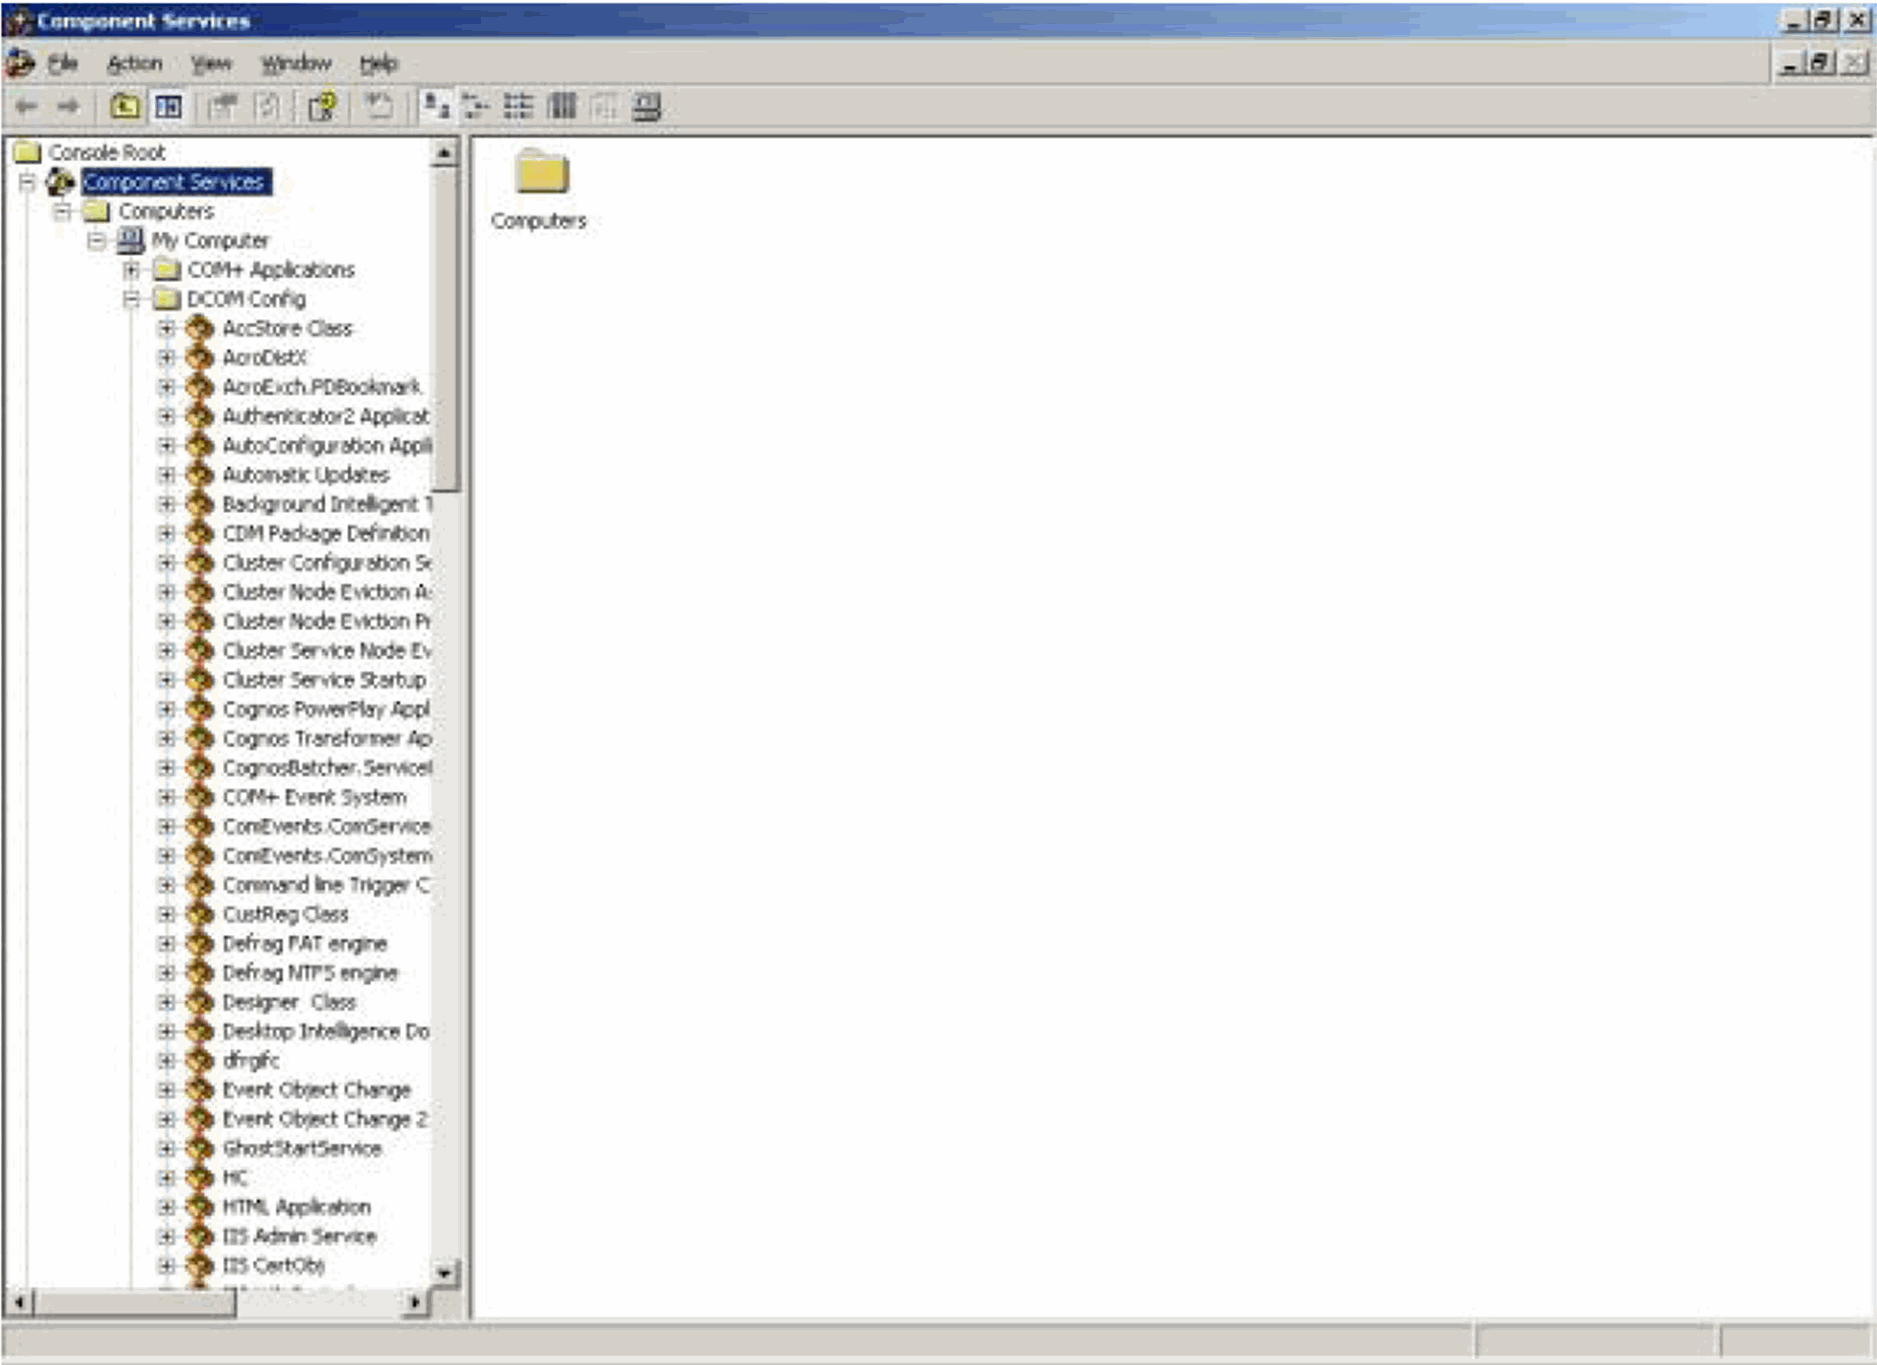Screen dimensions: 1877x1365
Task: Click the title bar Component Services system icon
Action: (18, 20)
